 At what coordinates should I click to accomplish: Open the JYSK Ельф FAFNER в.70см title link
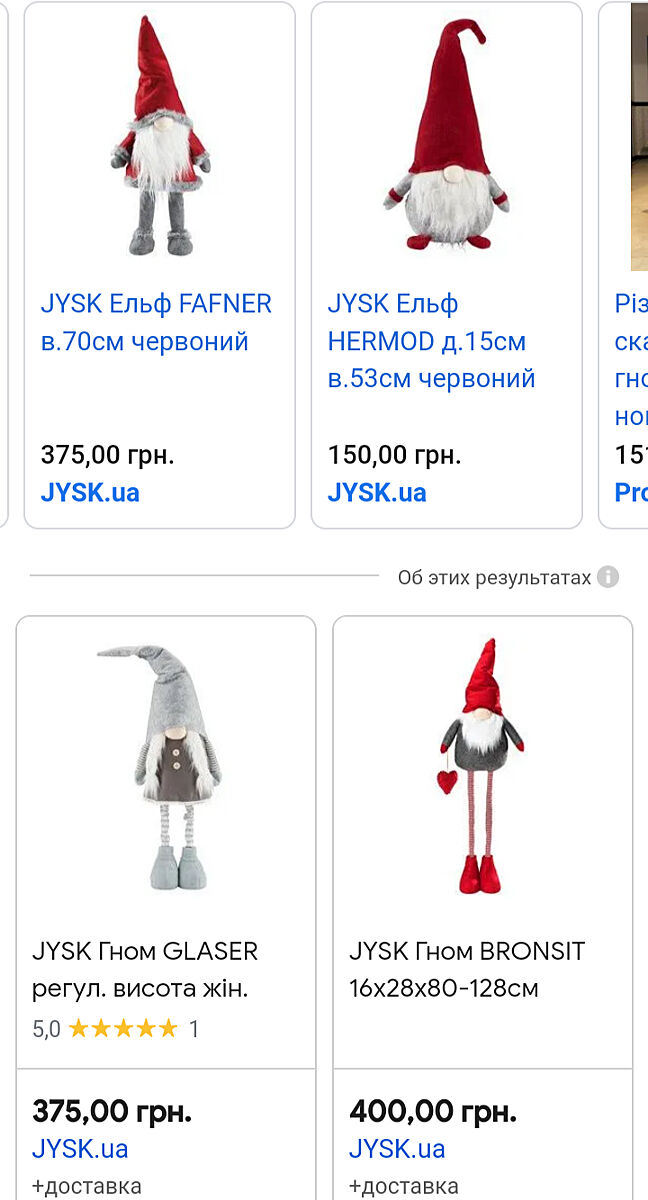point(156,323)
